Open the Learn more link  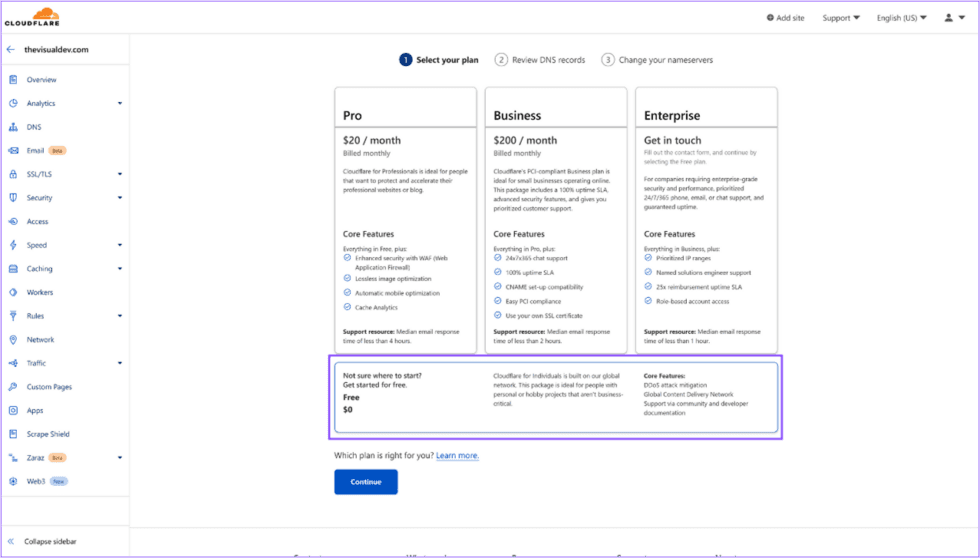pyautogui.click(x=457, y=456)
